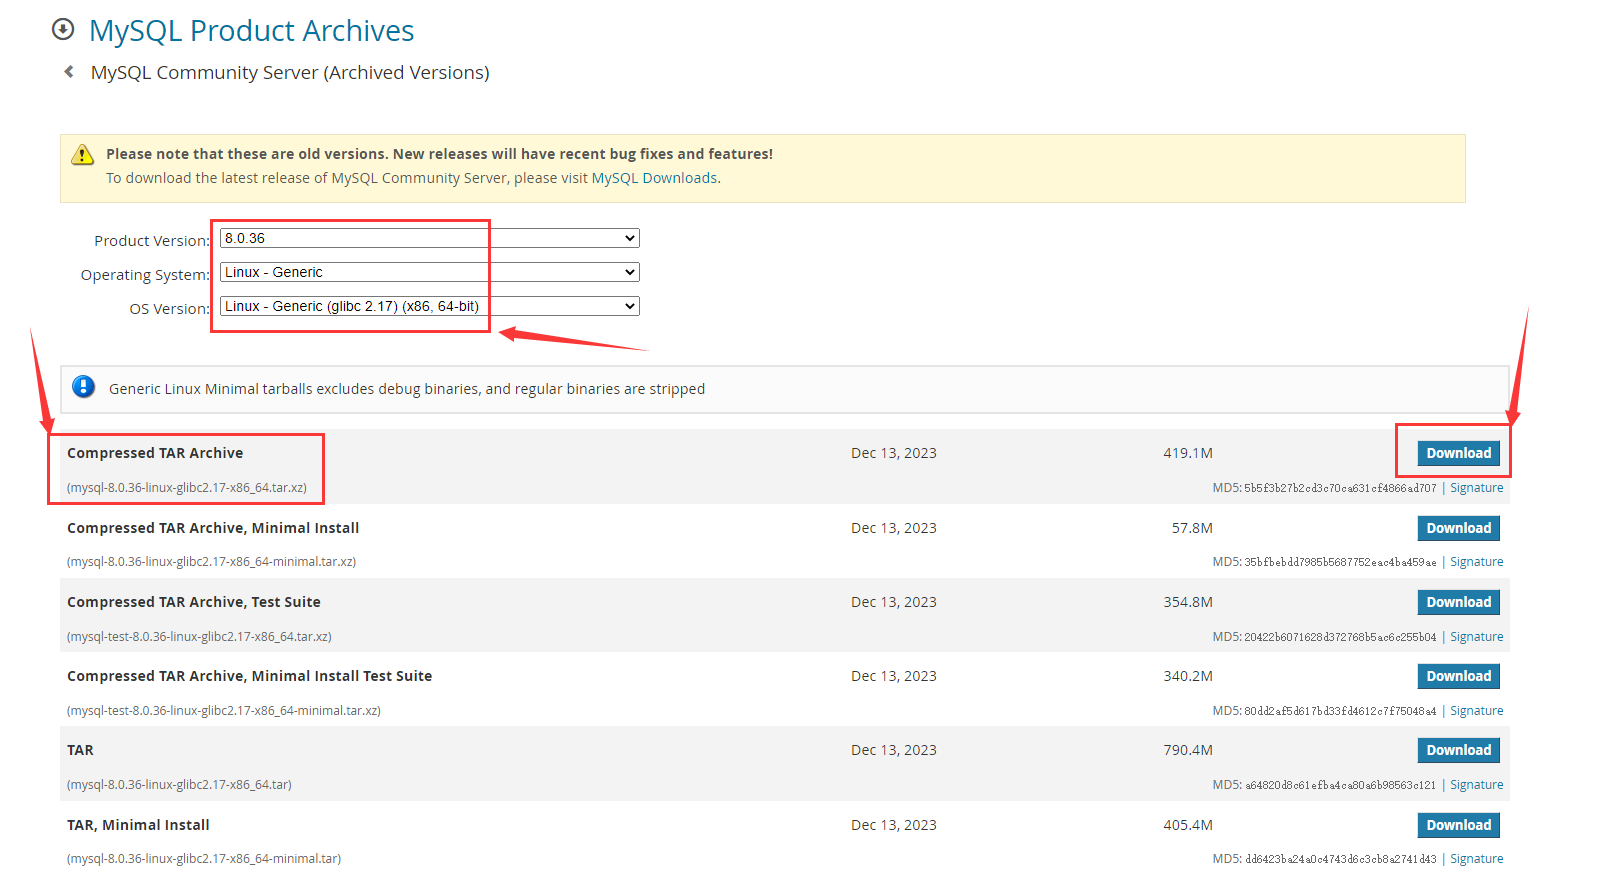Click 'Compressed TAR Archive, Test Suite' title
1600x885 pixels.
194,602
